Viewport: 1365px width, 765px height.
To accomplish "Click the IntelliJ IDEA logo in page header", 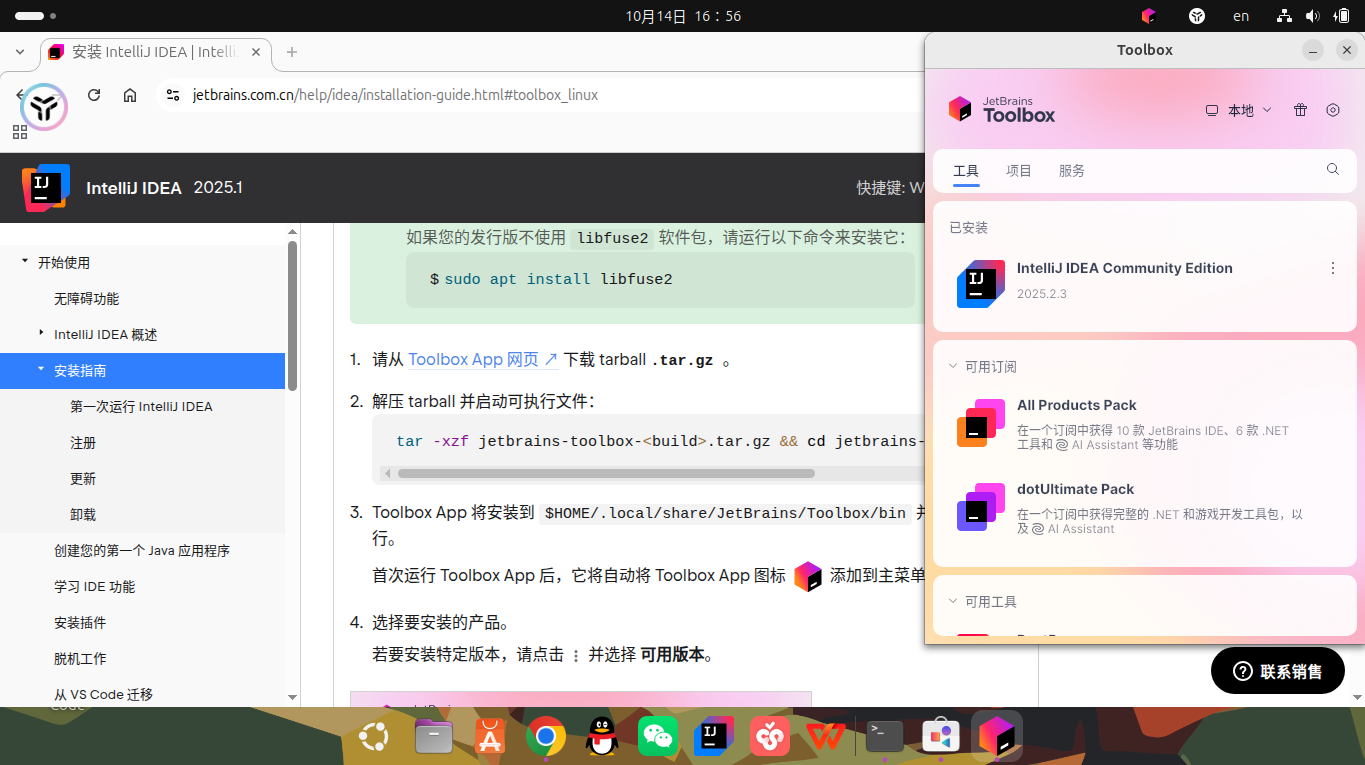I will point(46,187).
